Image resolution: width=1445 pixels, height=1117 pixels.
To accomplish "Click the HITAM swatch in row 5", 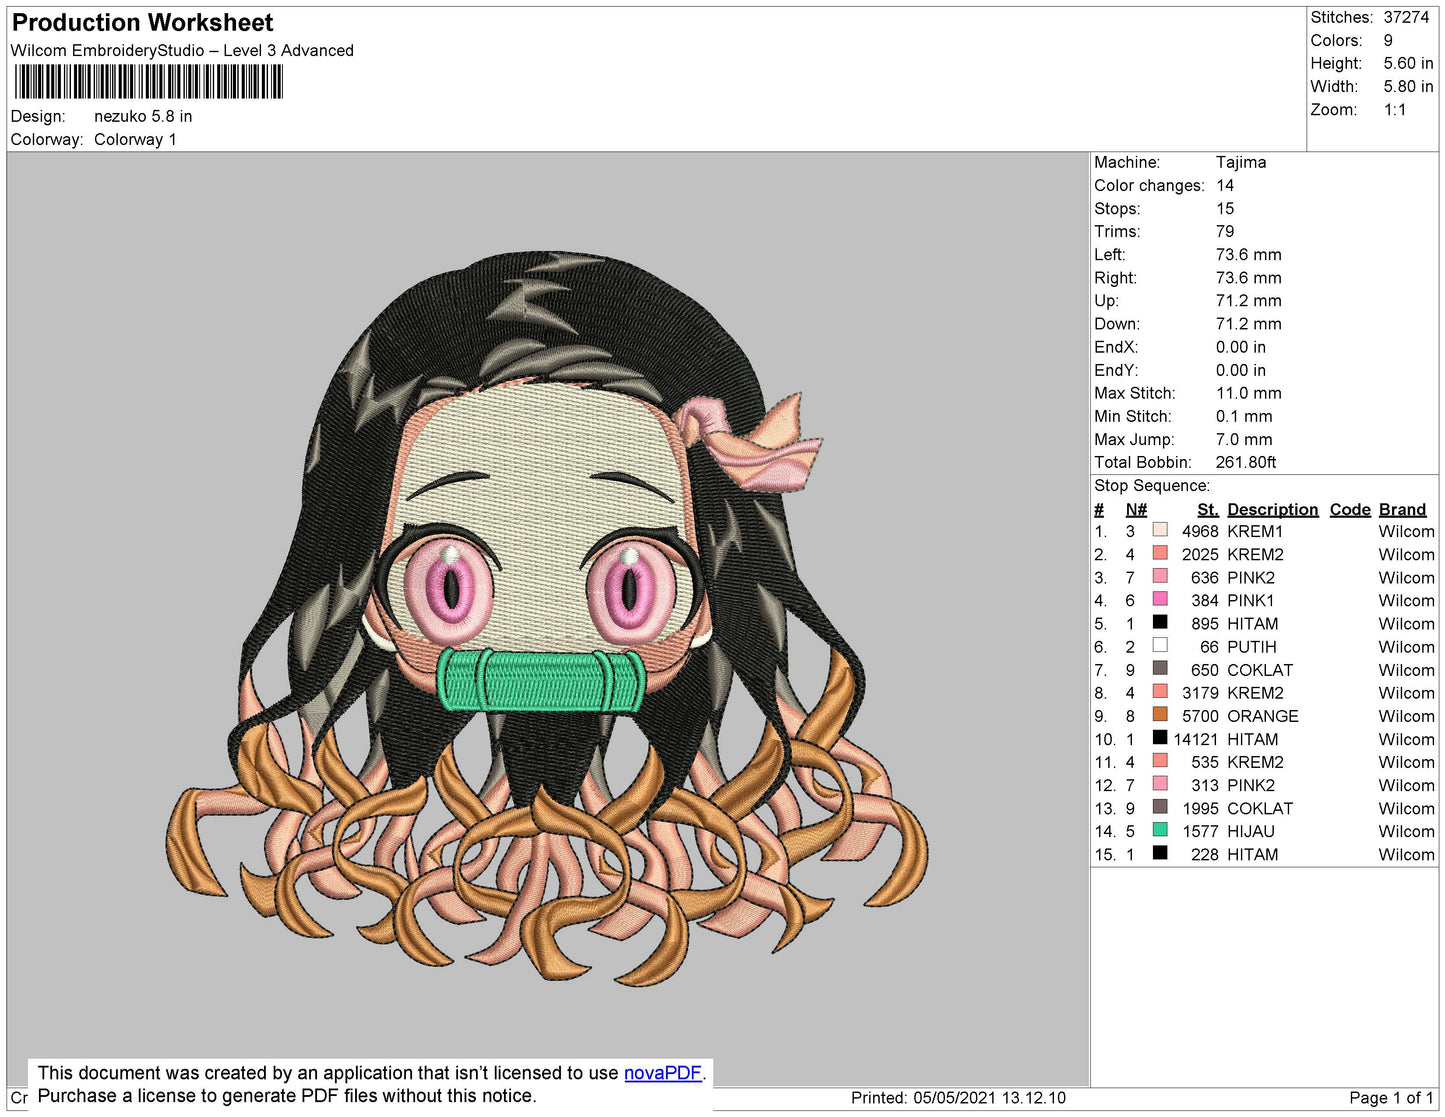I will pos(1160,622).
